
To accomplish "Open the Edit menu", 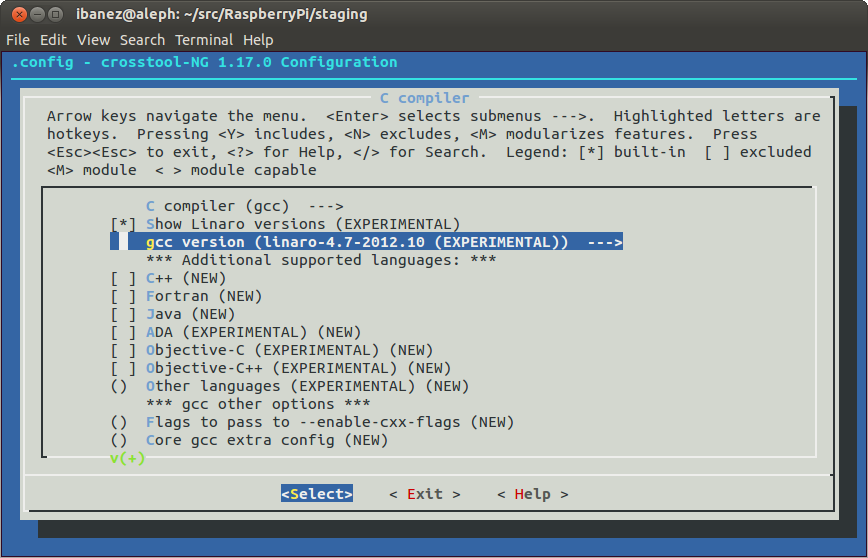I will pos(53,40).
